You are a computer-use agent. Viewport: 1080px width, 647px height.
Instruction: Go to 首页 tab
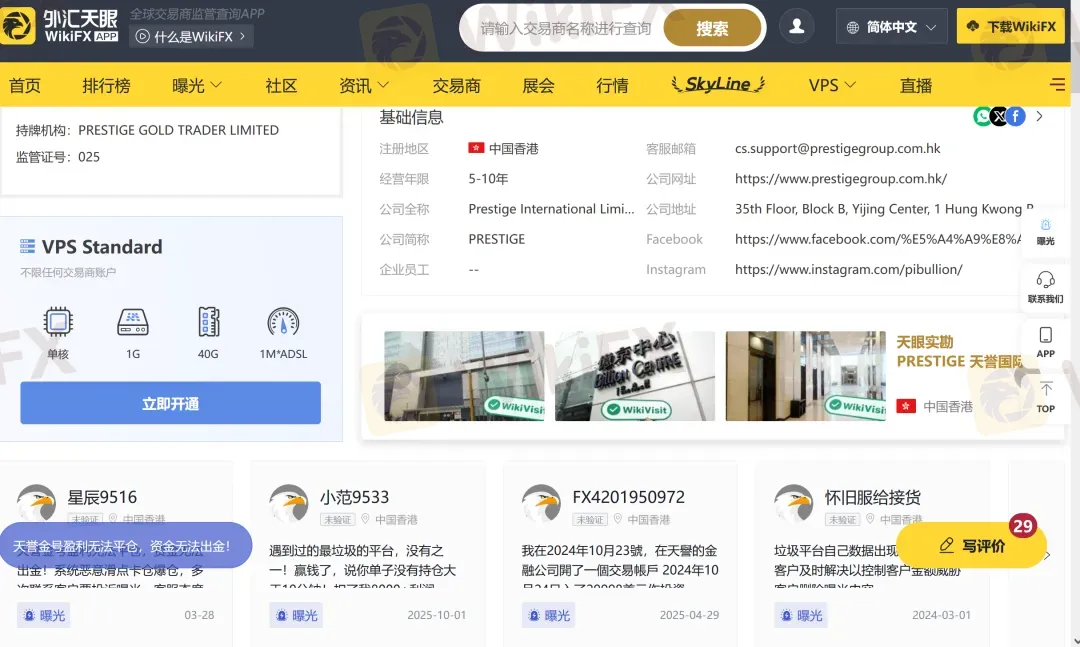tap(25, 85)
